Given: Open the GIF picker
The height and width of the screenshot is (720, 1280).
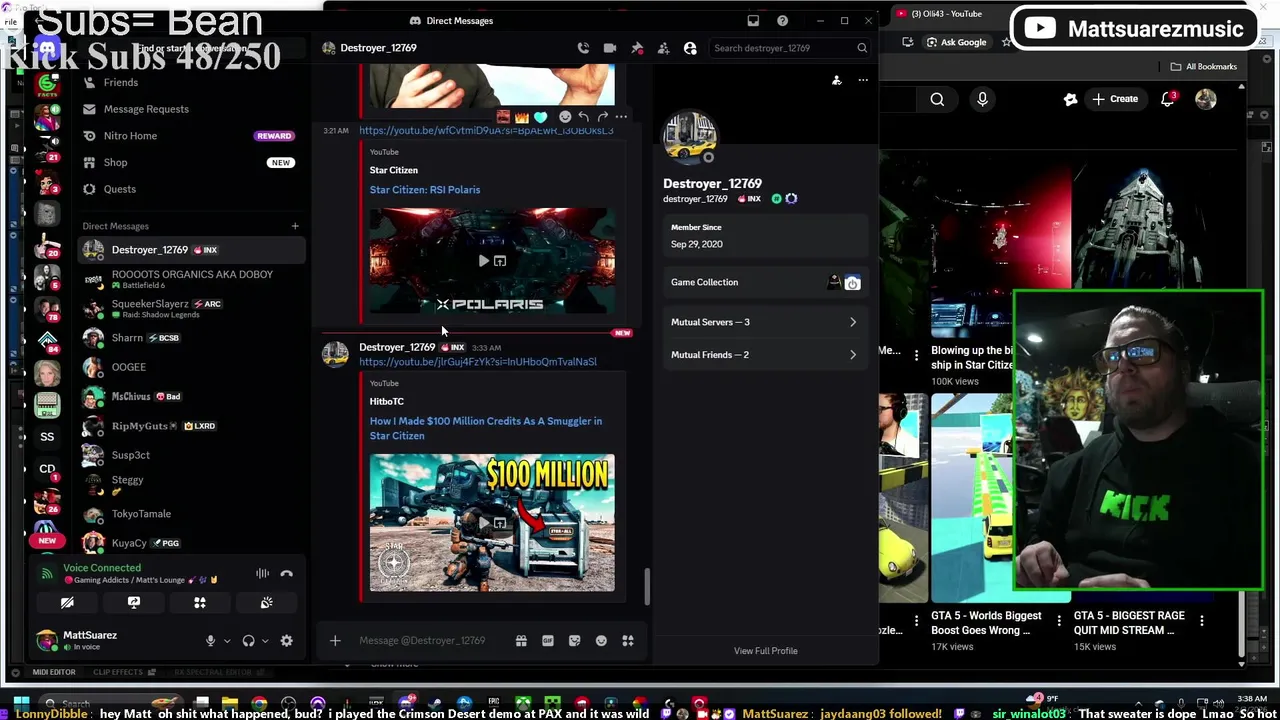Looking at the screenshot, I should (548, 641).
